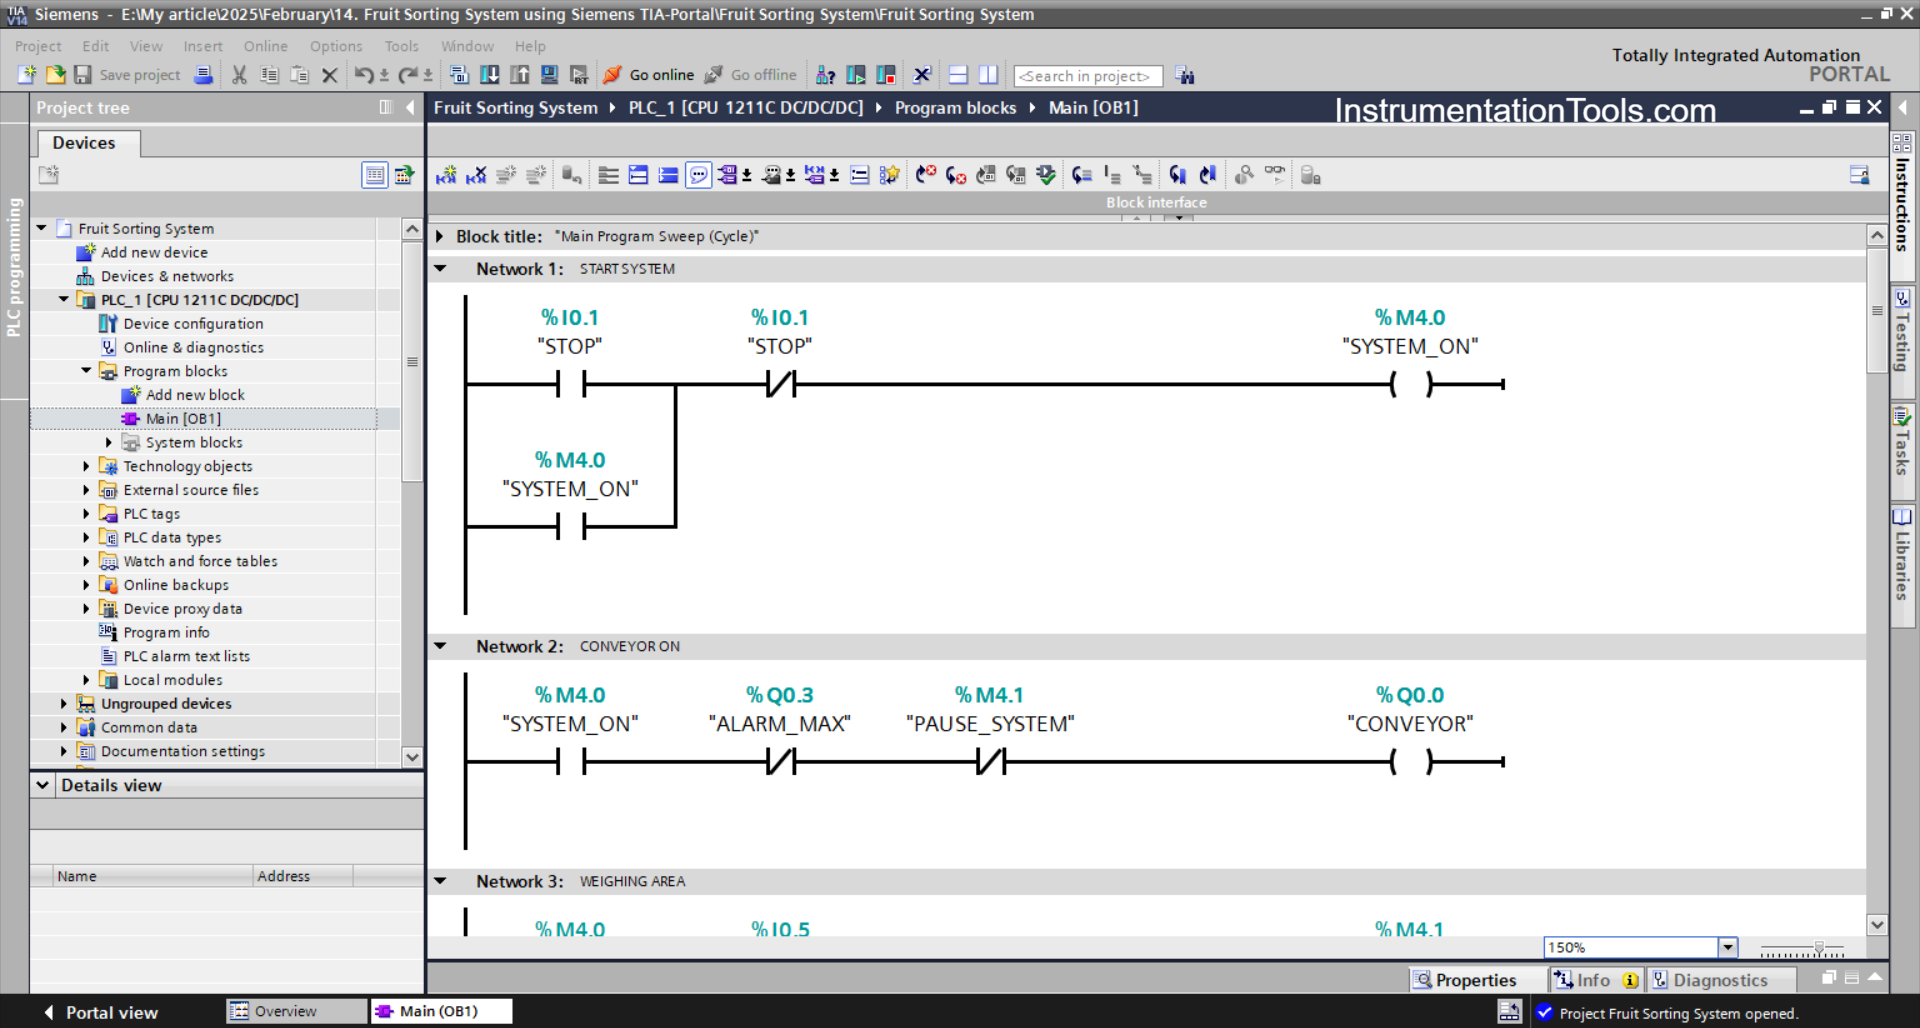The width and height of the screenshot is (1920, 1028).
Task: Click the Undo arrow in the toolbar
Action: [364, 75]
